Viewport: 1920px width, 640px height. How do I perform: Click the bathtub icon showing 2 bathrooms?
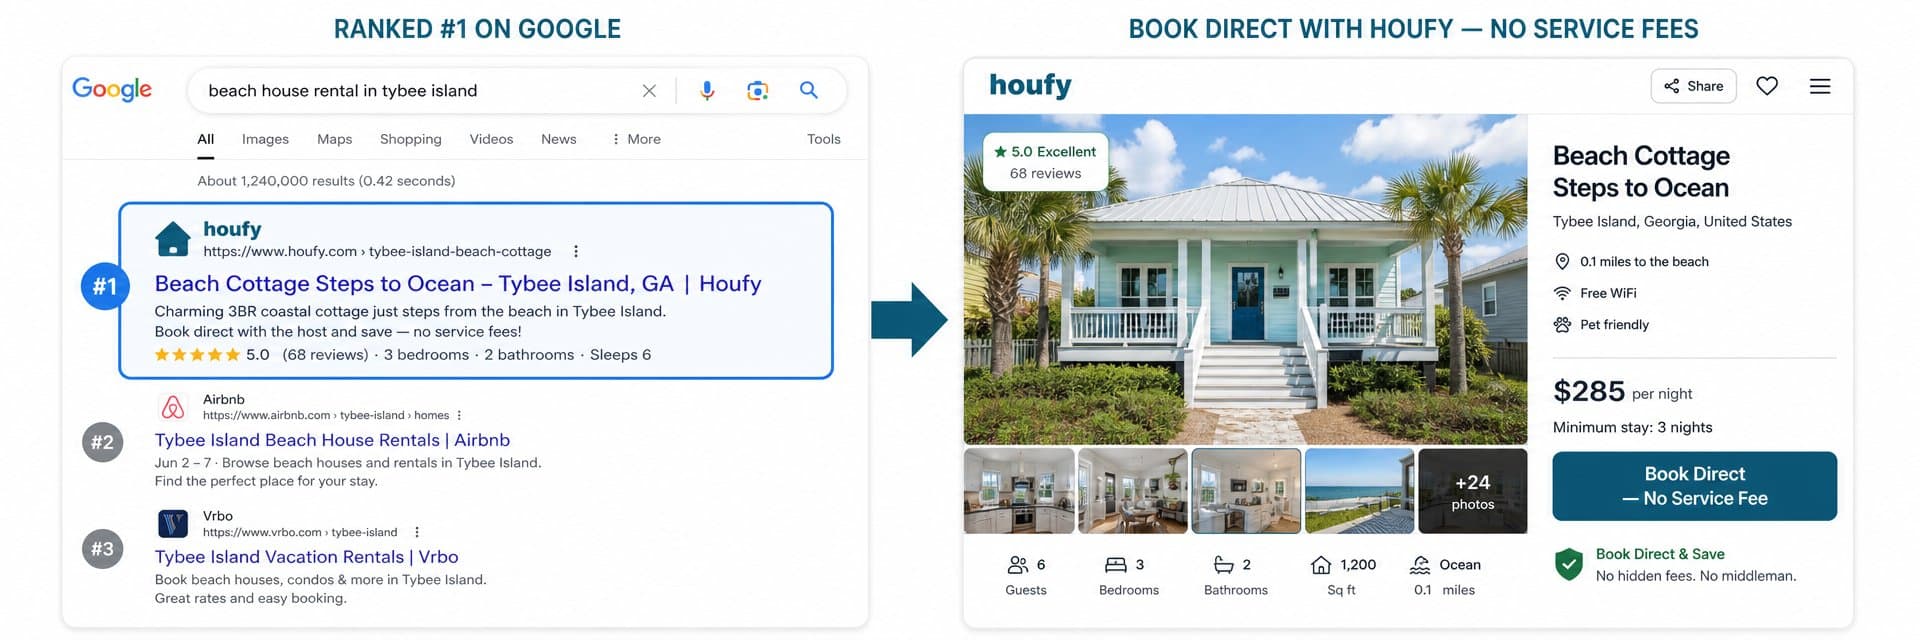click(x=1223, y=565)
